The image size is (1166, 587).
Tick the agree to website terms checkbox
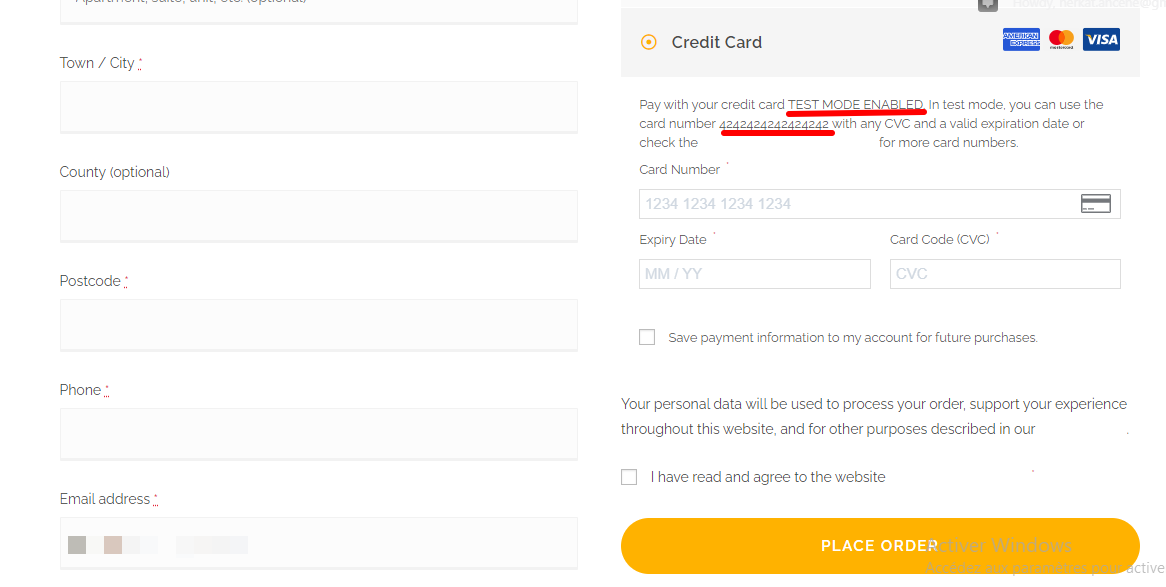pos(629,477)
